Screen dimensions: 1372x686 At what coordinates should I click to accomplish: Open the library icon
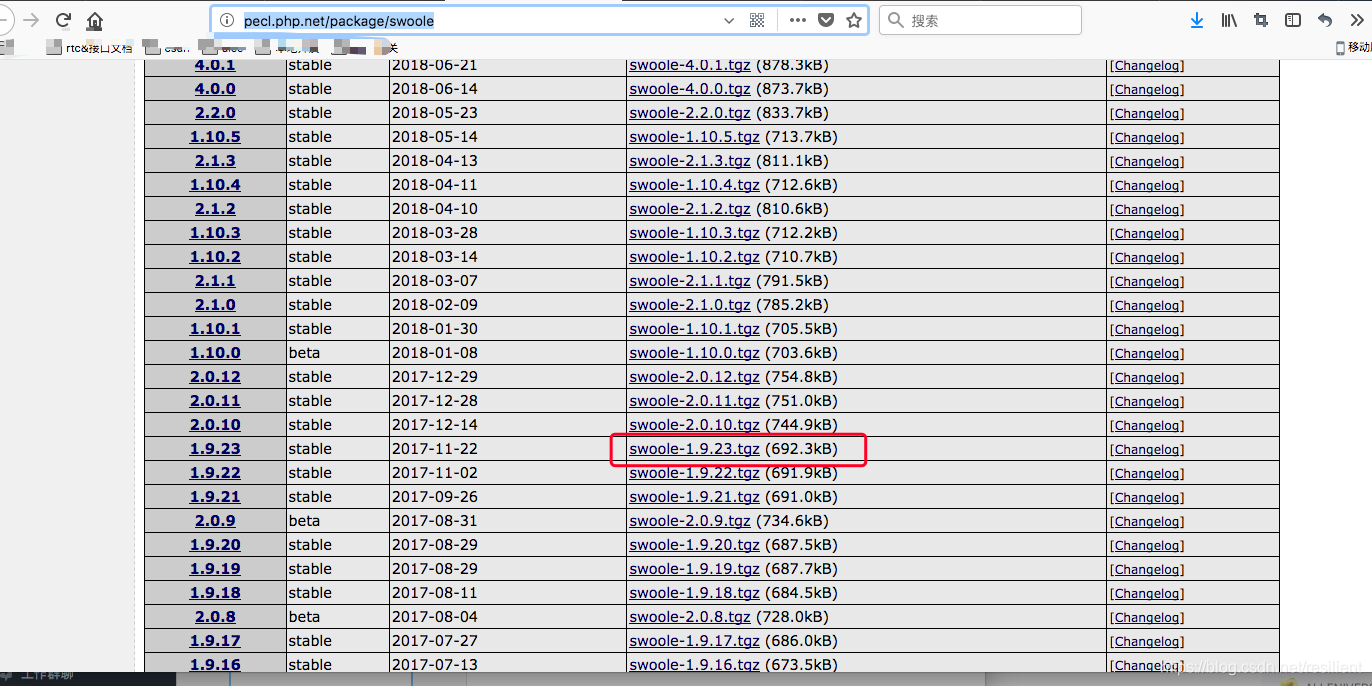coord(1229,20)
